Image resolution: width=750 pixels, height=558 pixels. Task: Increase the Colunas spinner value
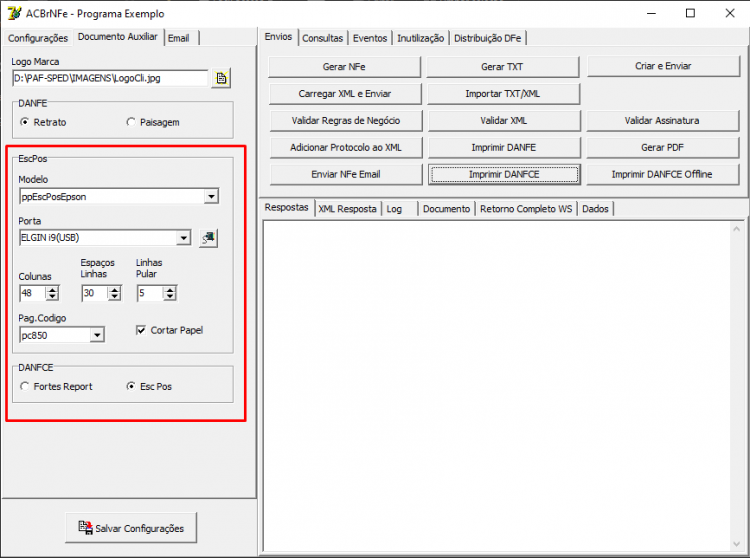pos(52,289)
